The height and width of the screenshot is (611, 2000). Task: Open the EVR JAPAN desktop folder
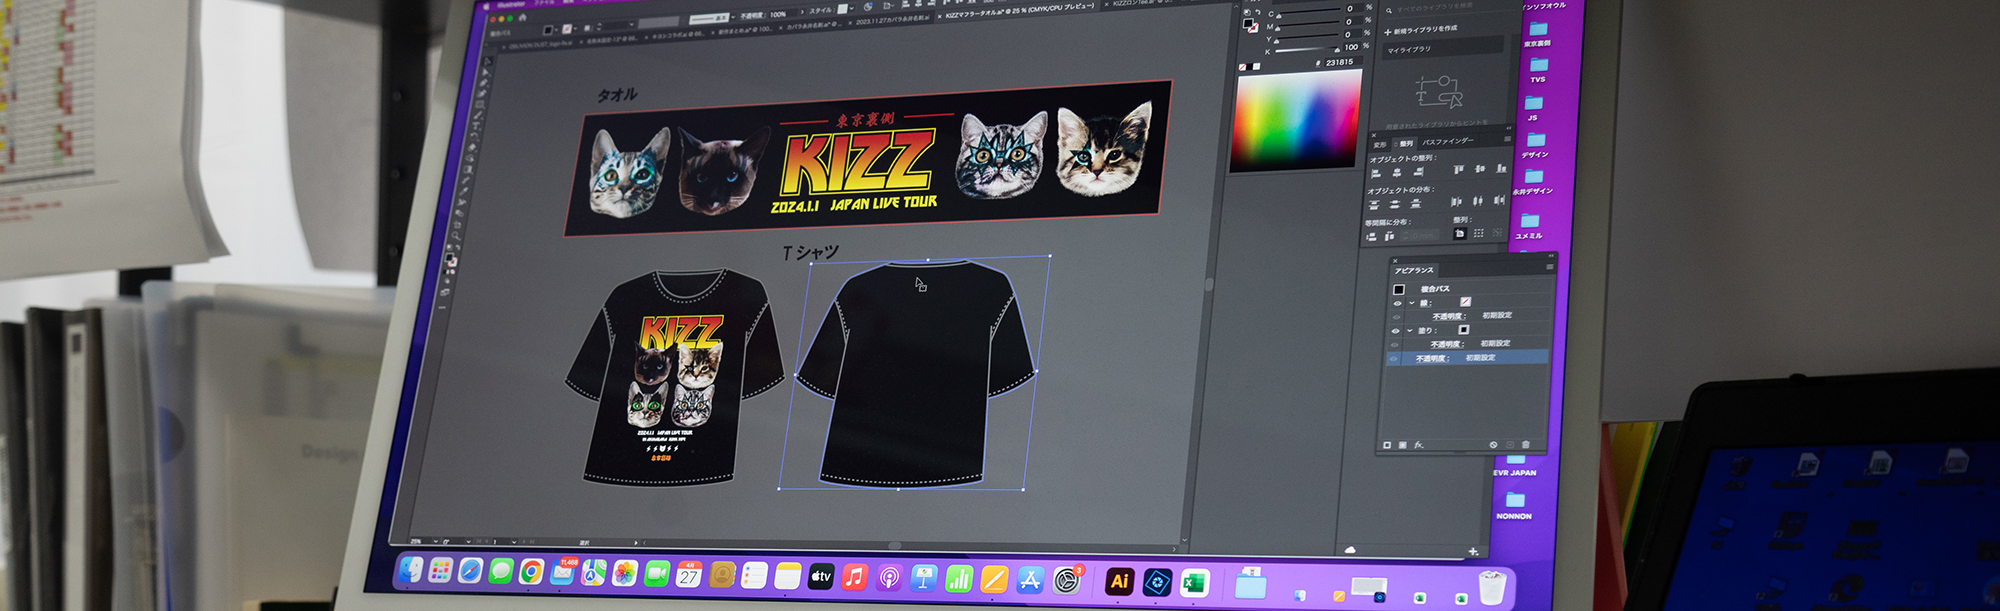pos(1515,463)
